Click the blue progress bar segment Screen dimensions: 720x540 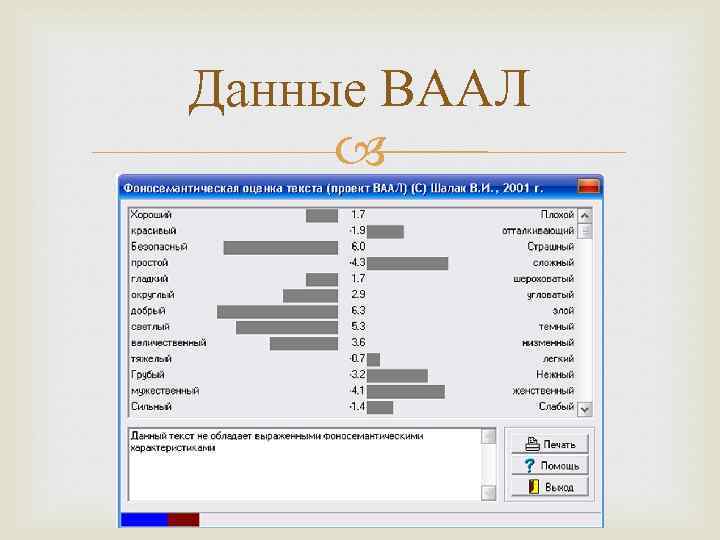(144, 520)
